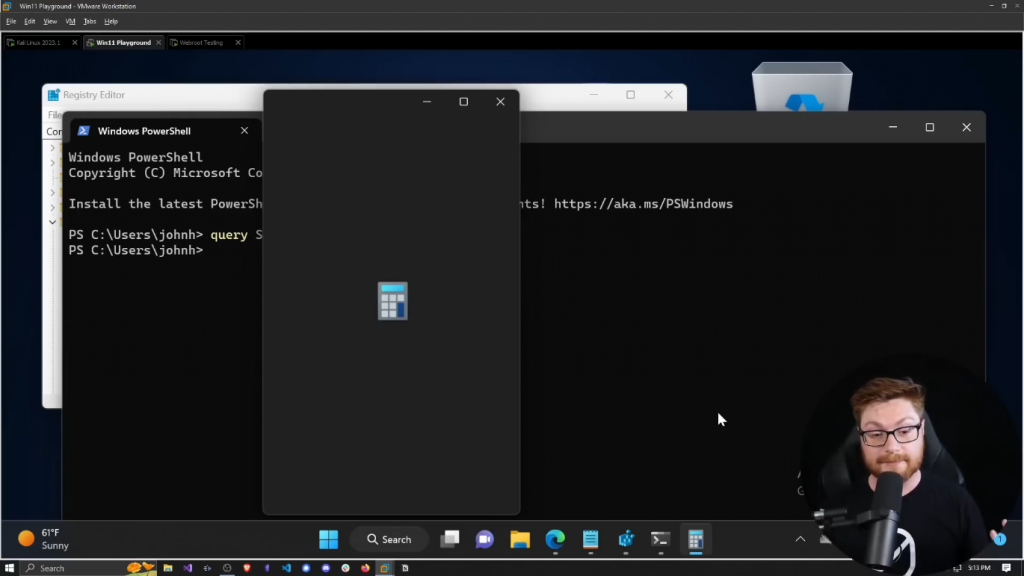Launch Brave browser from the host taskbar
This screenshot has height=576, width=1024.
247,568
